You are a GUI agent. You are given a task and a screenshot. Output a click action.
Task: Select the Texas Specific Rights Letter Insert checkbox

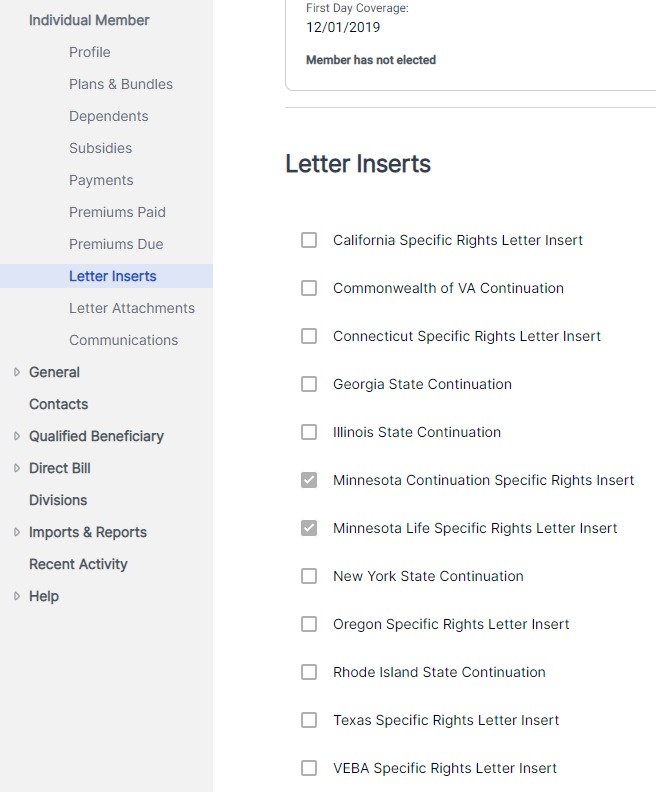[x=309, y=720]
